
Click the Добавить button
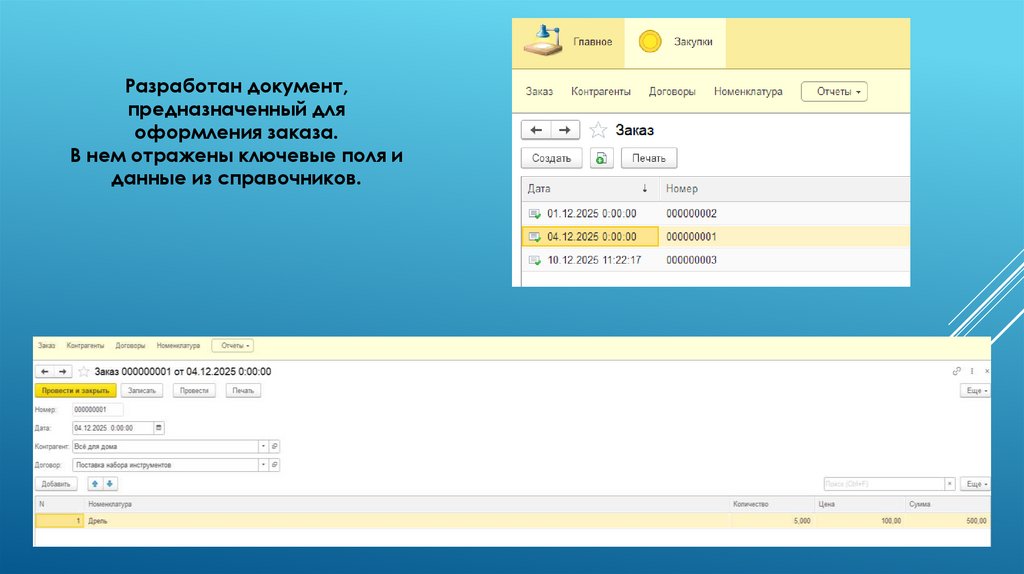56,484
